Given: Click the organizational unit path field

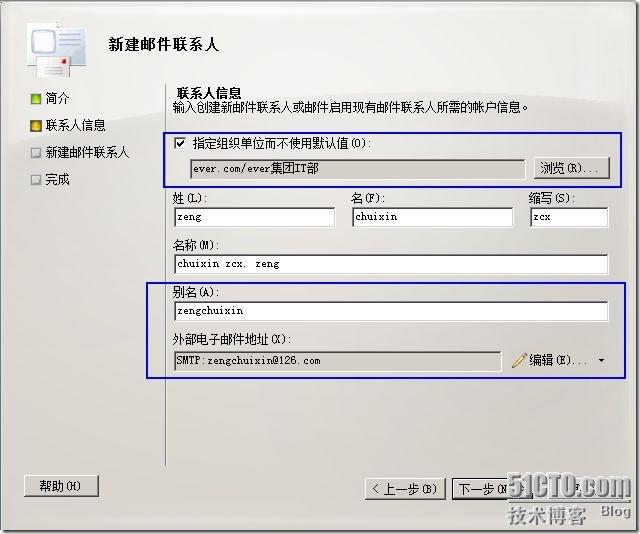Looking at the screenshot, I should tap(356, 168).
